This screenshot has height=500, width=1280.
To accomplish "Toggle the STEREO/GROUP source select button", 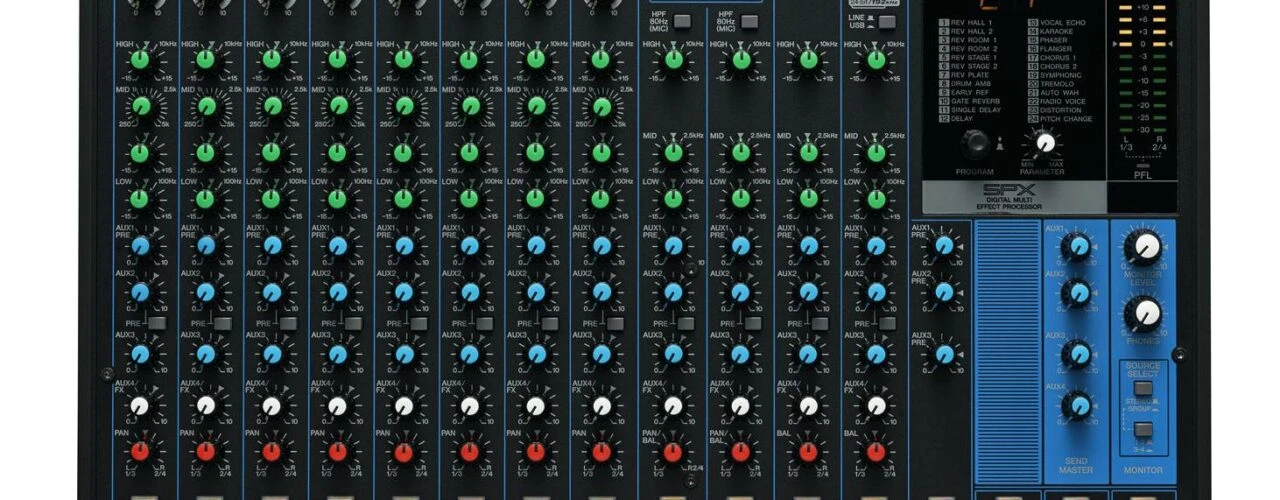I will click(1142, 389).
